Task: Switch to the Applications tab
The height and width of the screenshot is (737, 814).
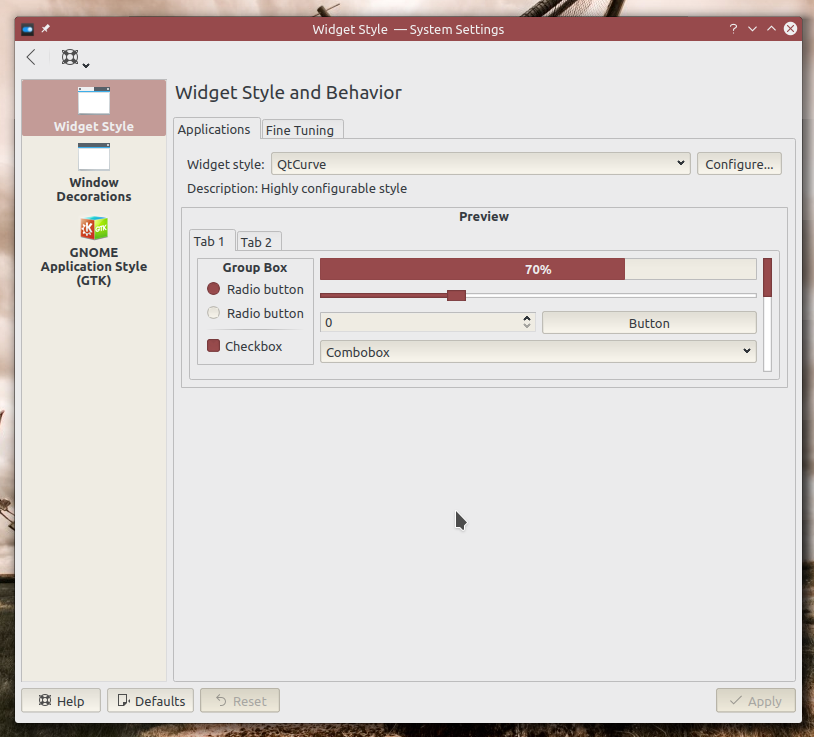Action: [x=214, y=129]
